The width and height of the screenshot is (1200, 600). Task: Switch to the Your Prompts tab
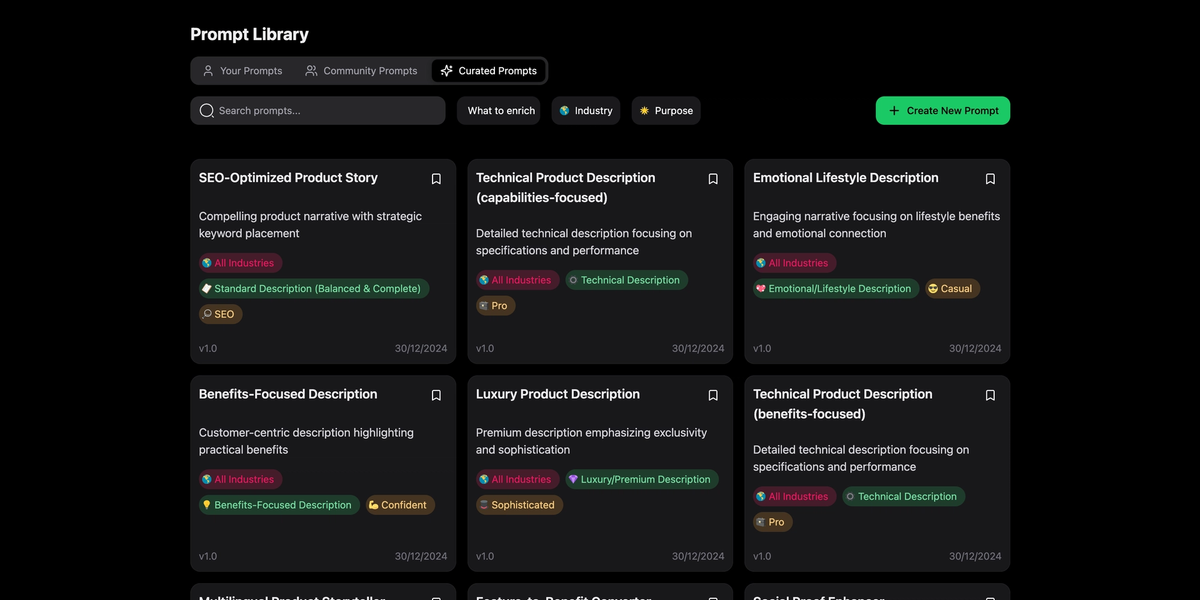click(243, 70)
